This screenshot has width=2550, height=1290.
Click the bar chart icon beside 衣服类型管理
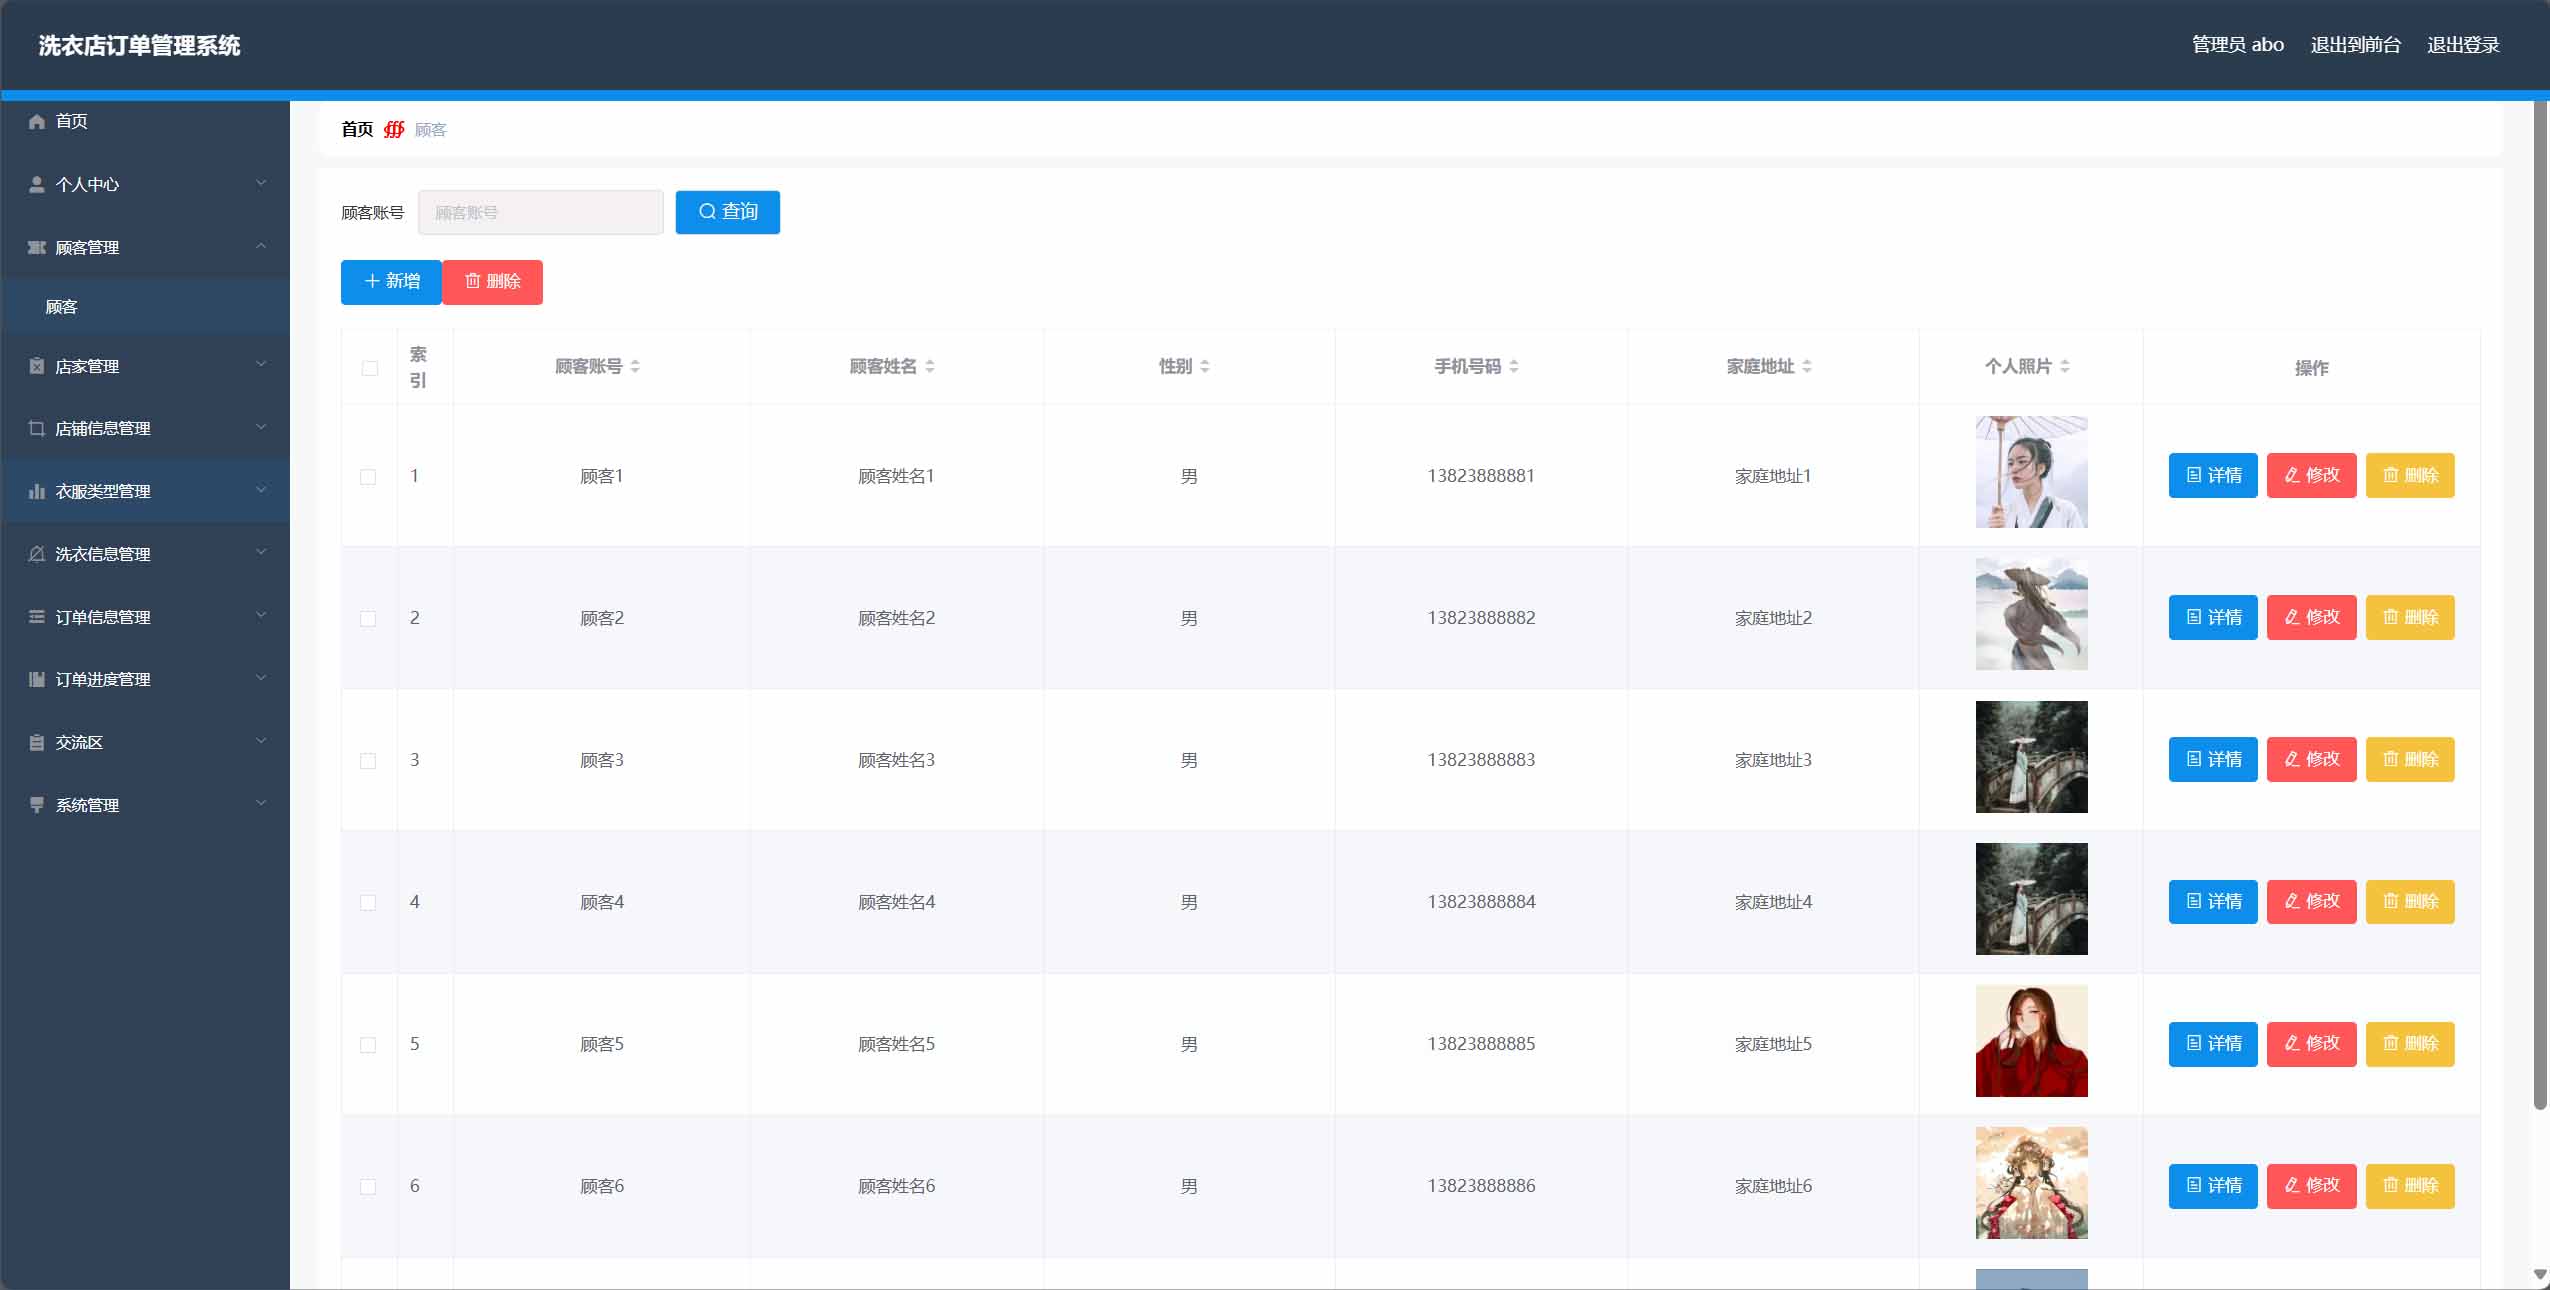(37, 491)
